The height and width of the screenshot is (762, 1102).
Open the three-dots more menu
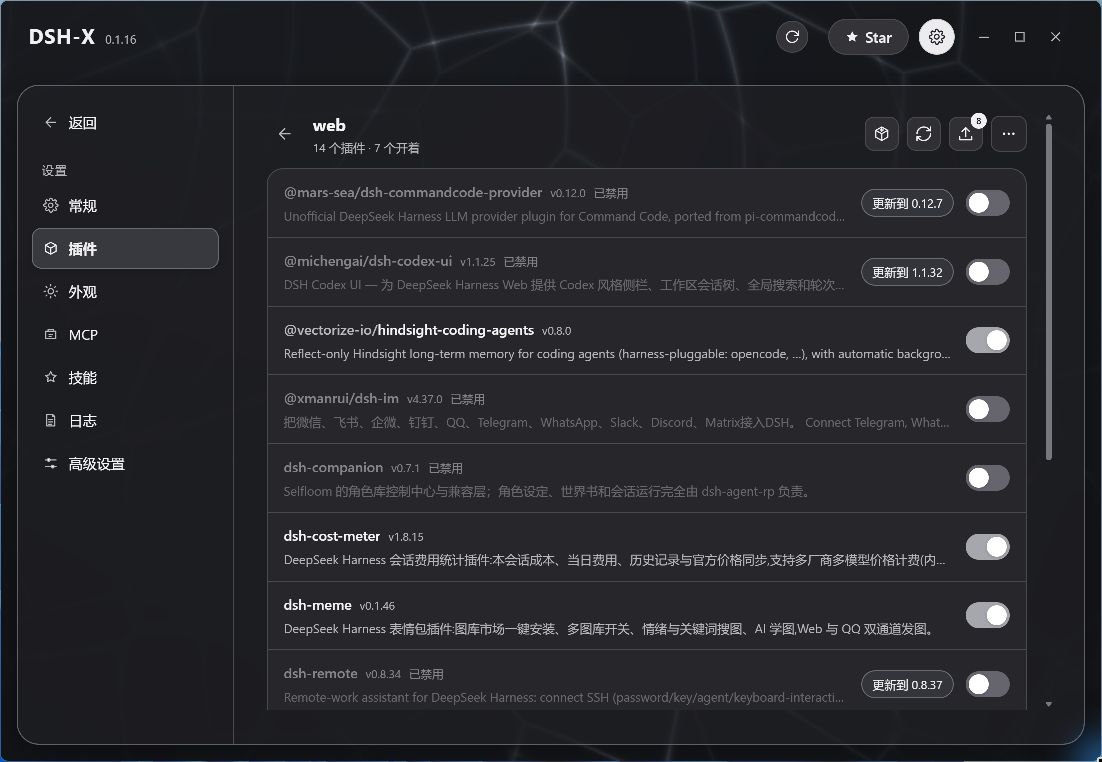click(1009, 134)
